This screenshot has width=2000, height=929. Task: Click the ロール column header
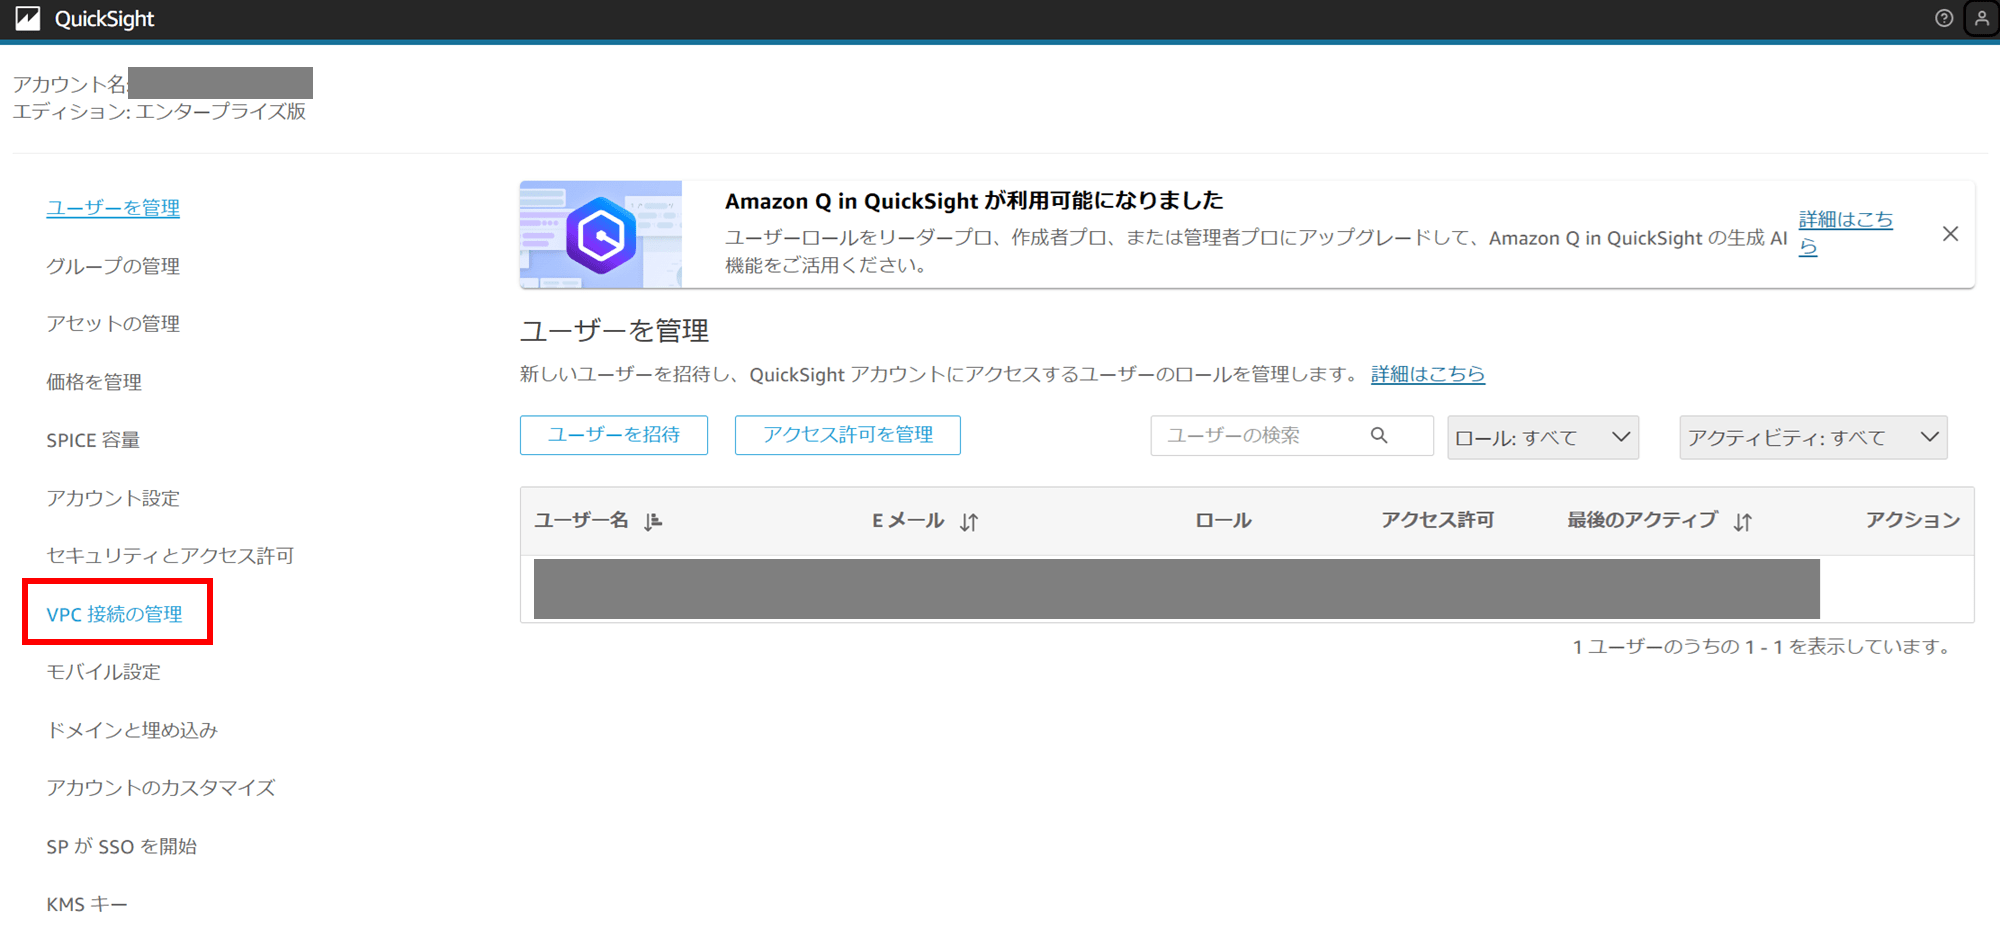click(1223, 520)
